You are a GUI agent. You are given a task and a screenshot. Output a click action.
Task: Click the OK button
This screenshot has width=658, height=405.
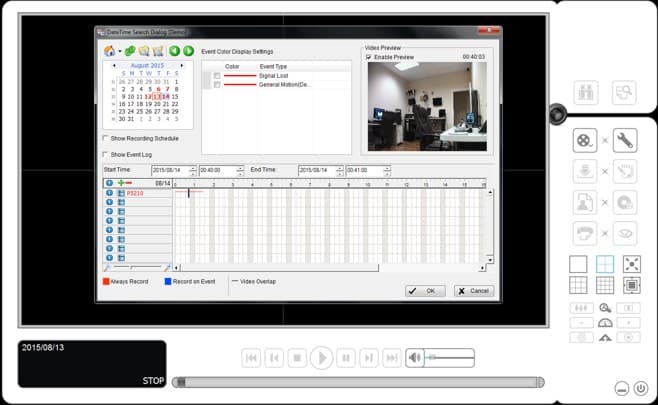425,290
